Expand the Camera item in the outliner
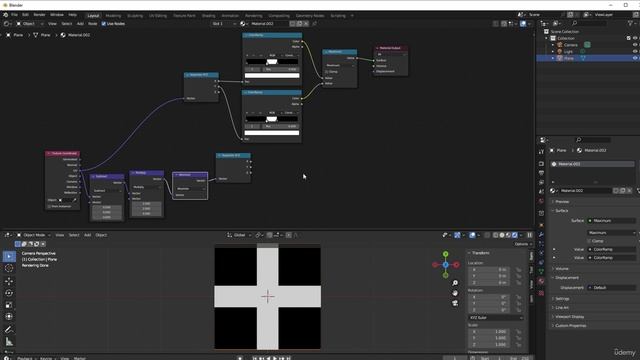The width and height of the screenshot is (640, 360). click(x=553, y=45)
